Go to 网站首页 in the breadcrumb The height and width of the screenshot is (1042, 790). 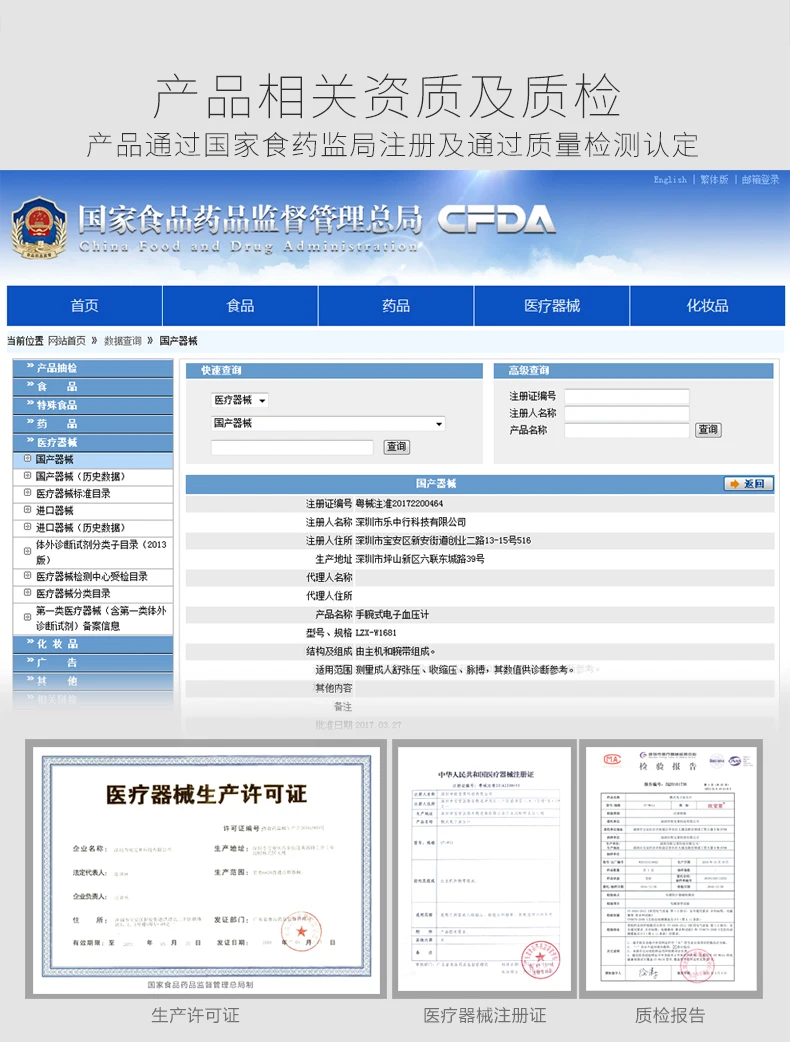(x=66, y=341)
